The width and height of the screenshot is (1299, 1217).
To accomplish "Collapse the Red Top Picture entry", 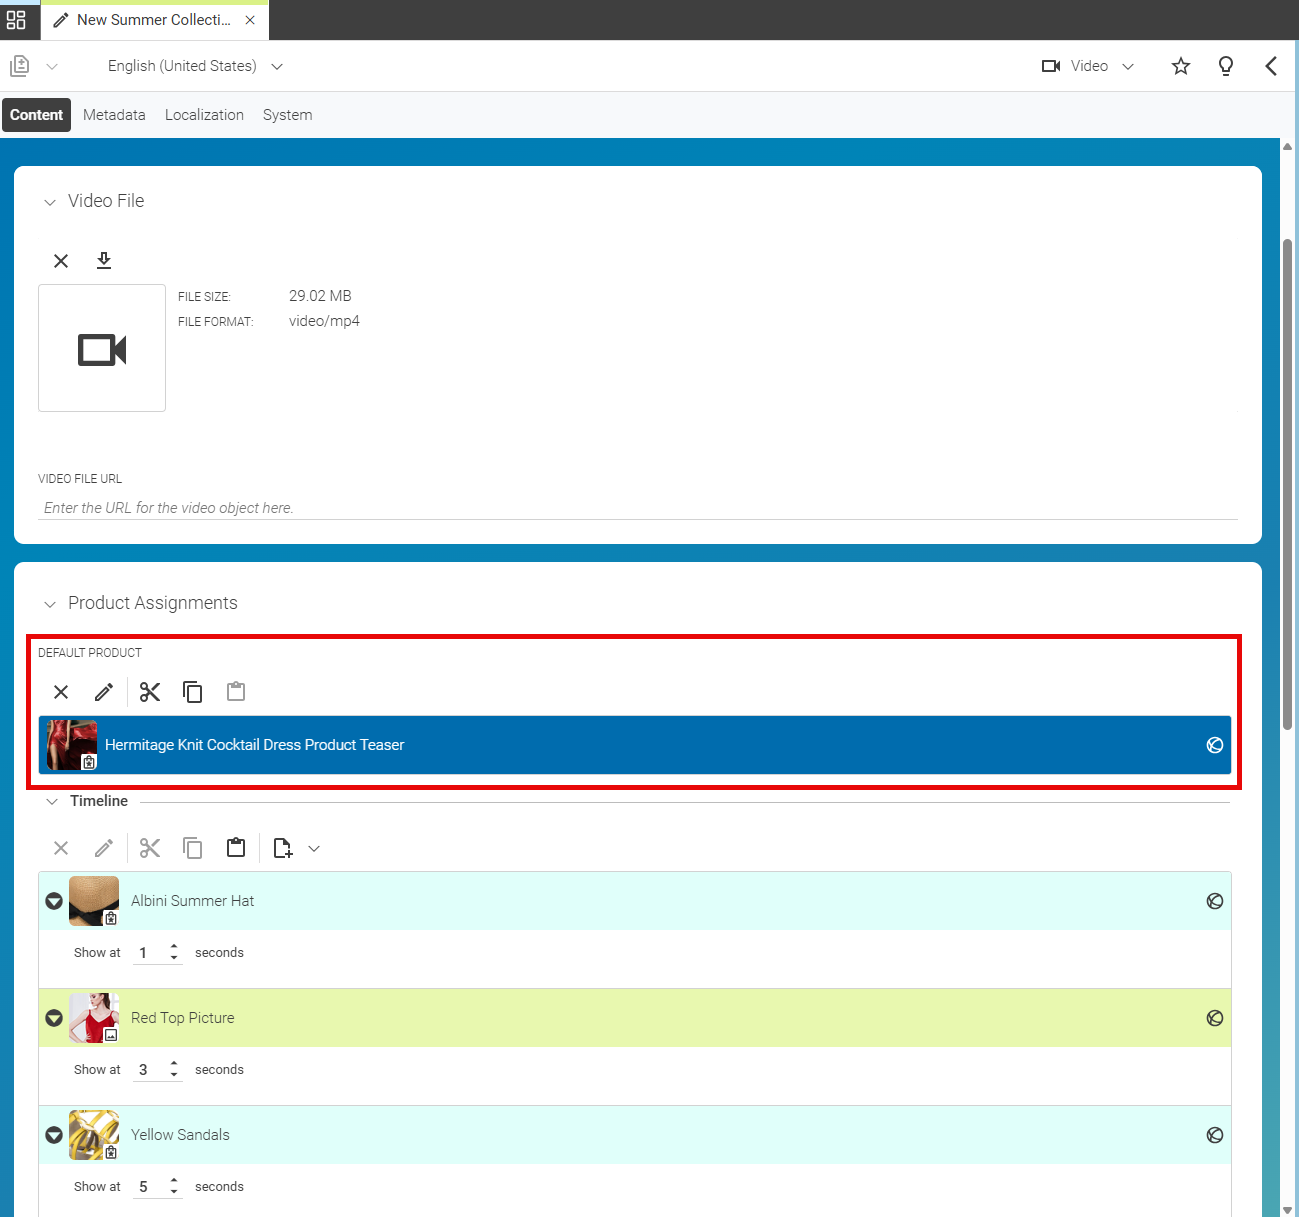I will pyautogui.click(x=54, y=1018).
